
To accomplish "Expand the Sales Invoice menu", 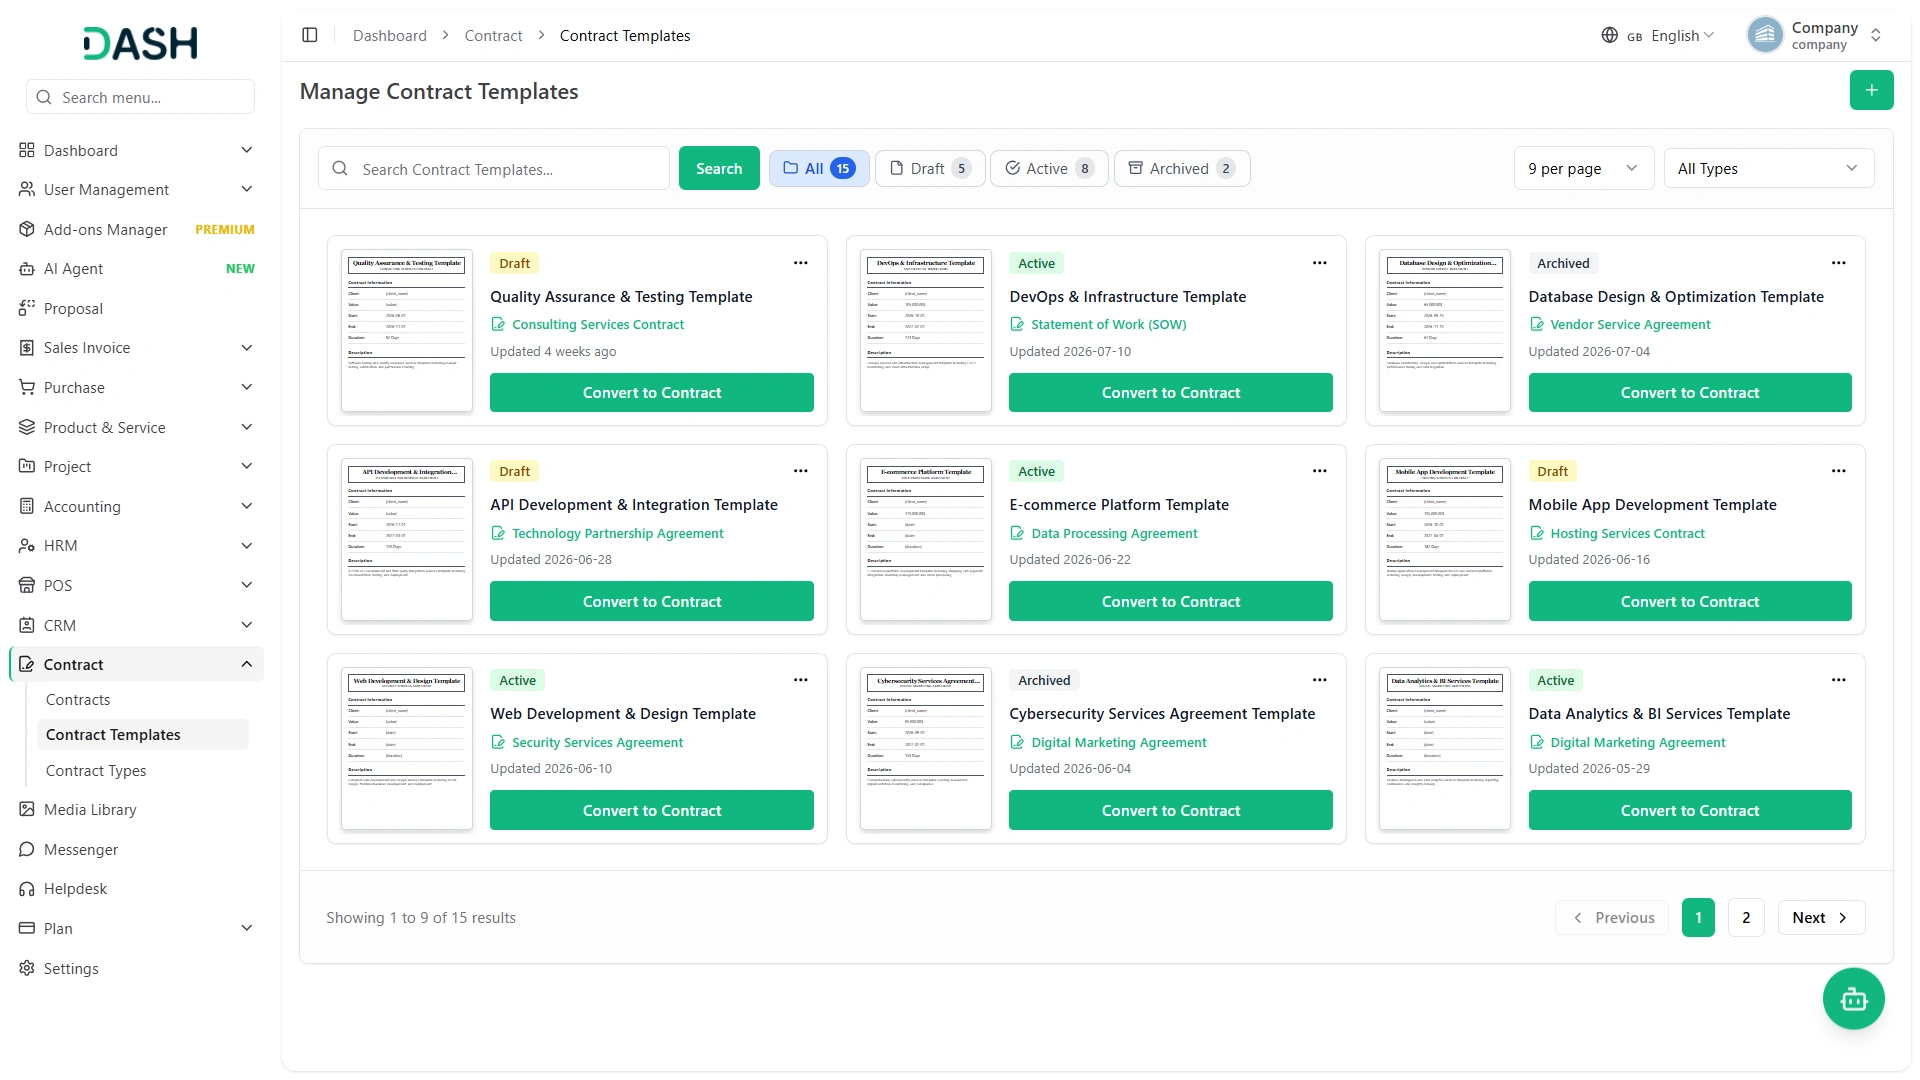I will (x=136, y=347).
